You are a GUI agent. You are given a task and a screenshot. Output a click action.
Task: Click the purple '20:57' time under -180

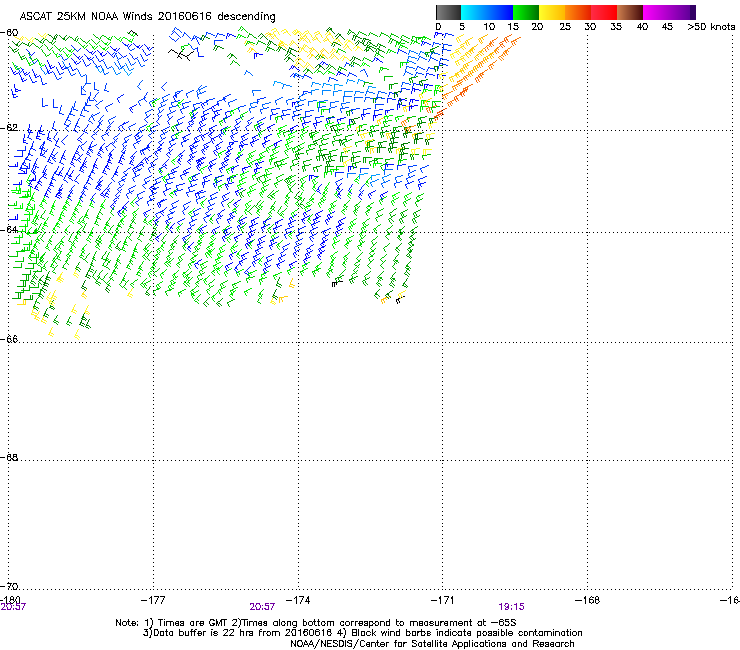(13, 607)
